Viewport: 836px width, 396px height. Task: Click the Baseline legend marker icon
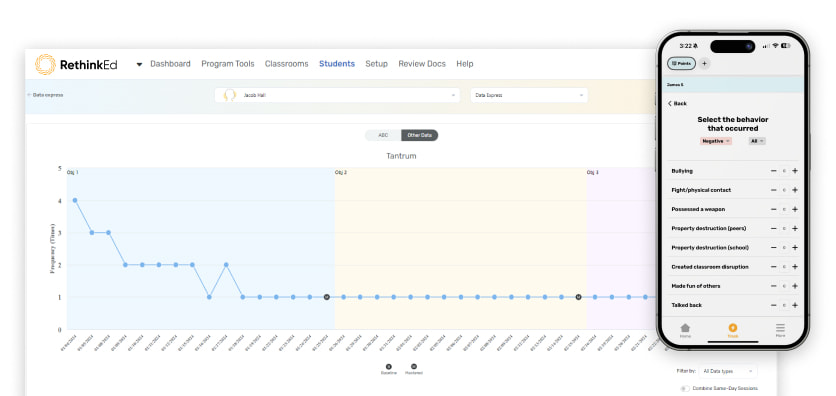coord(389,367)
